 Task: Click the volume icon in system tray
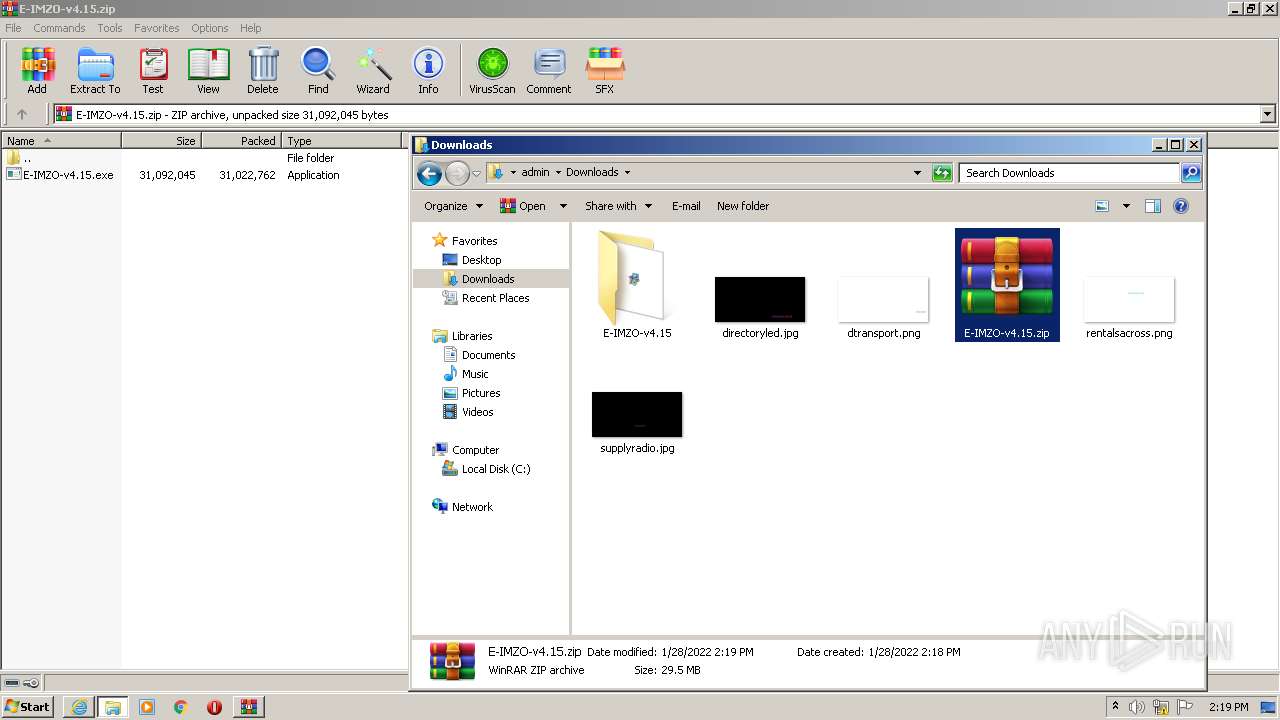click(x=1137, y=707)
